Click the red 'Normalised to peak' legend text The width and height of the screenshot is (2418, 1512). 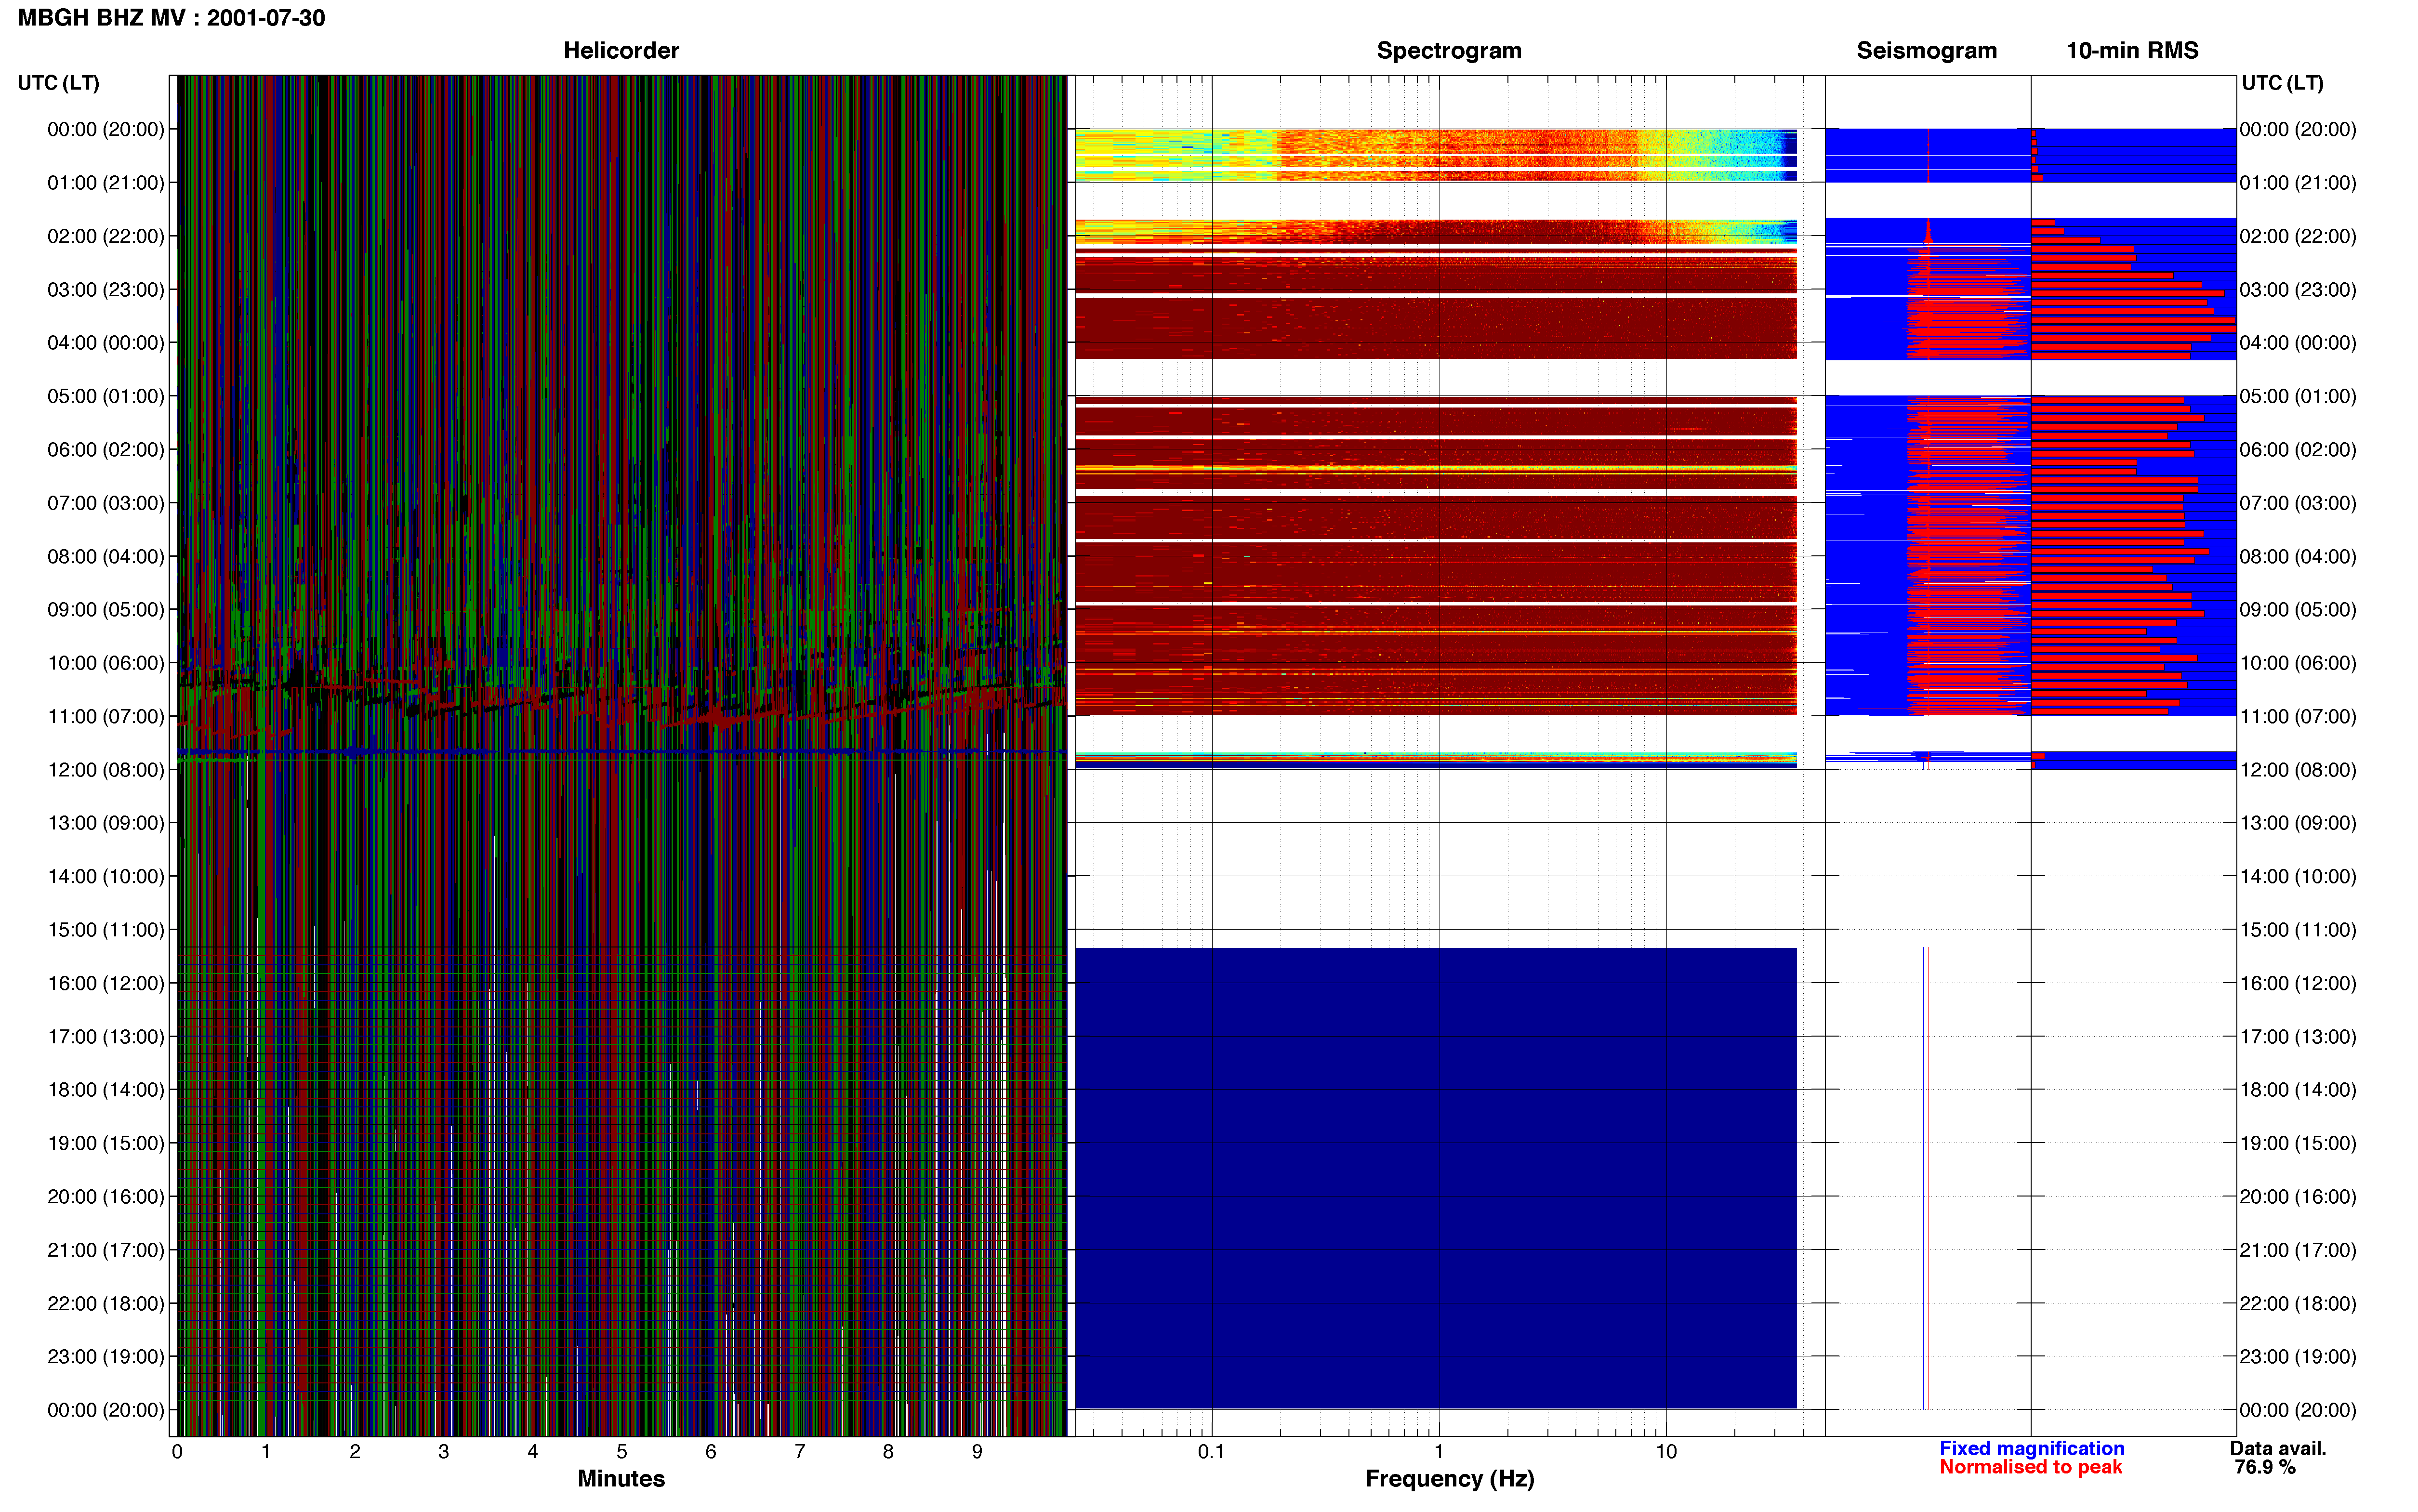(2030, 1467)
